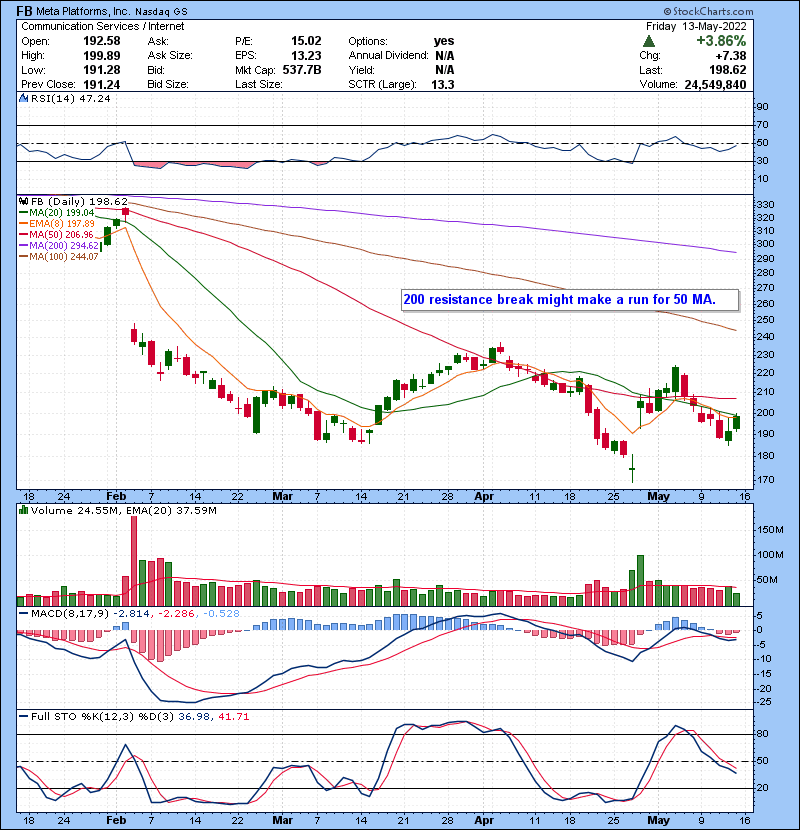Click the SCTR (Large) value 13.3

[x=443, y=85]
